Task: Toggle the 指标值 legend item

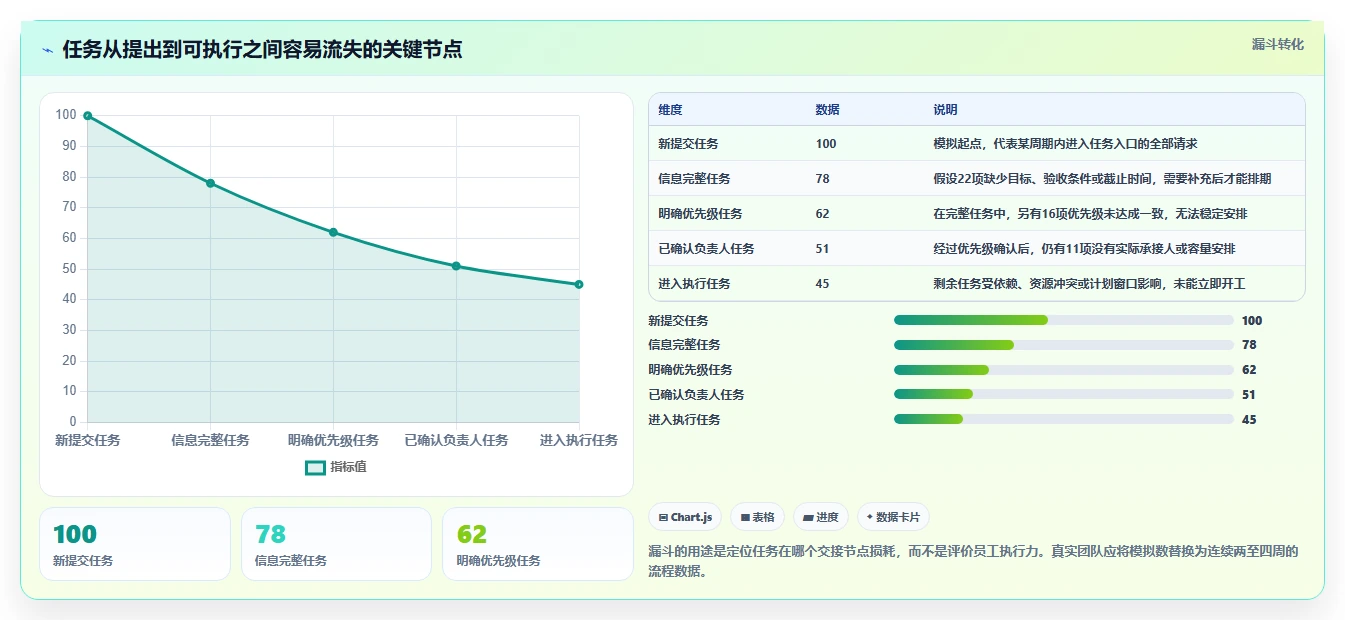Action: coord(336,467)
